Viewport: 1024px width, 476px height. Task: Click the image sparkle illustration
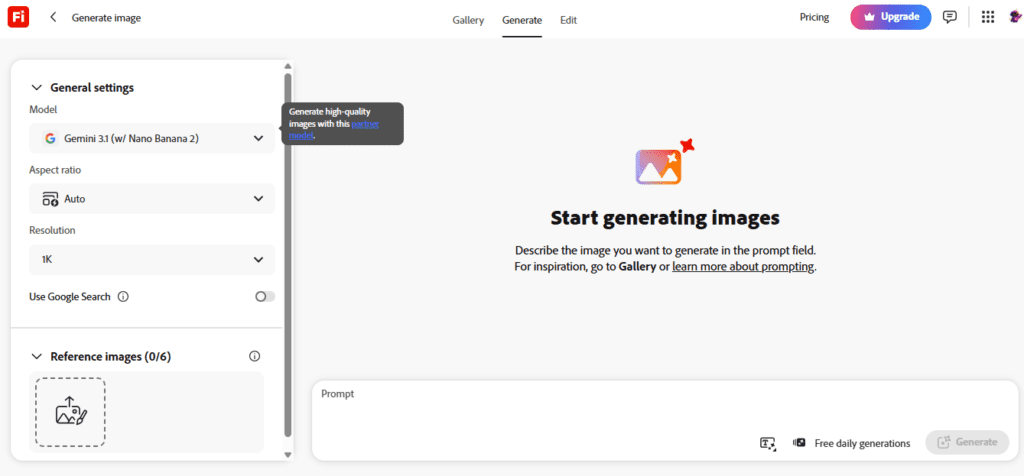pos(664,161)
